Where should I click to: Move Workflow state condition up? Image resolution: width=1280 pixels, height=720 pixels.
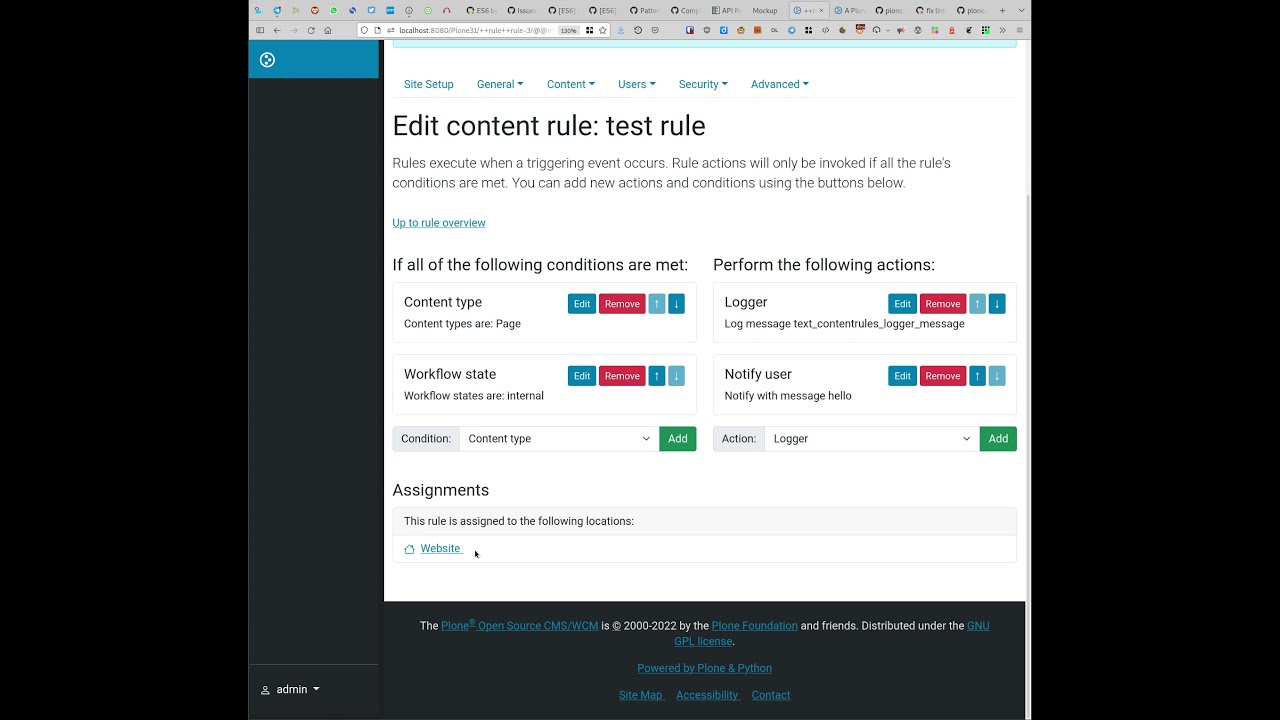(657, 376)
